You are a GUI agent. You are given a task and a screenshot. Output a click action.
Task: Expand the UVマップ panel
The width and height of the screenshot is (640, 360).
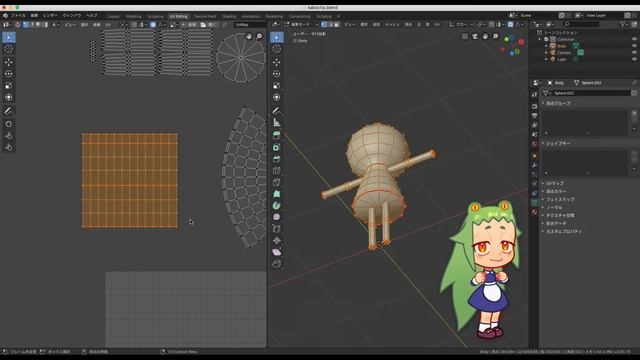point(555,183)
